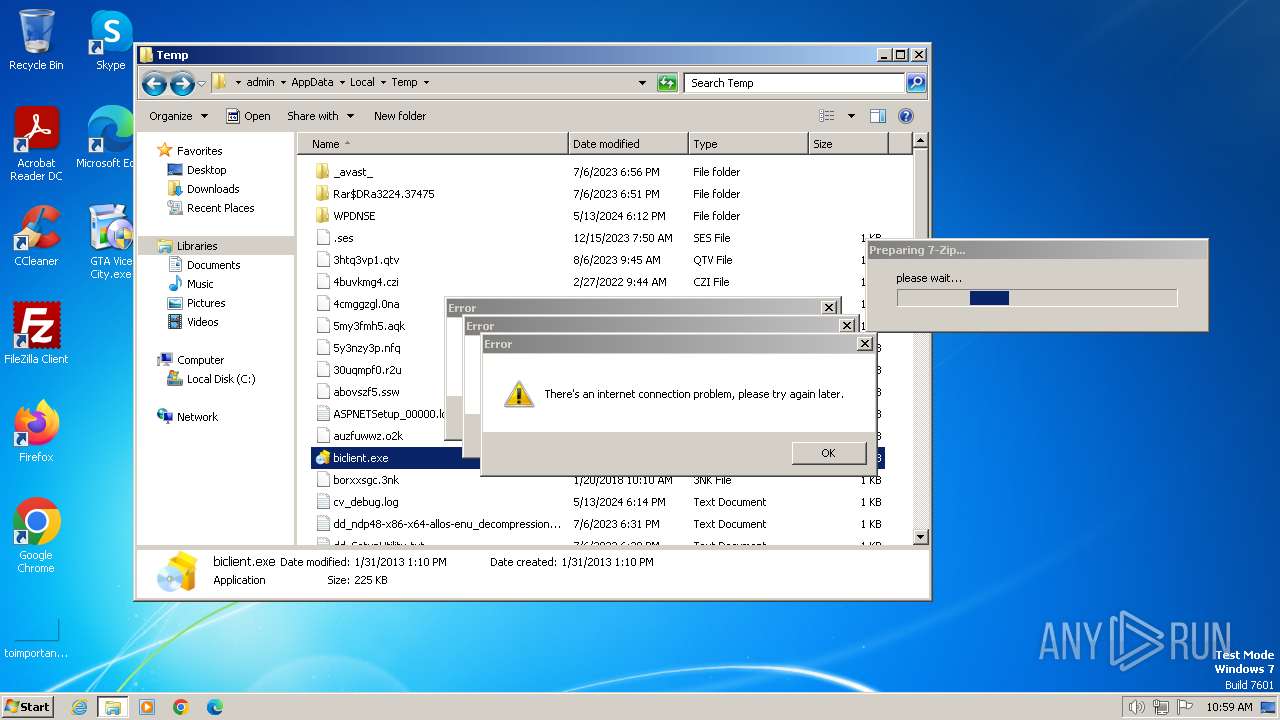The image size is (1280, 720).
Task: Select the biclient.exe file
Action: point(352,458)
